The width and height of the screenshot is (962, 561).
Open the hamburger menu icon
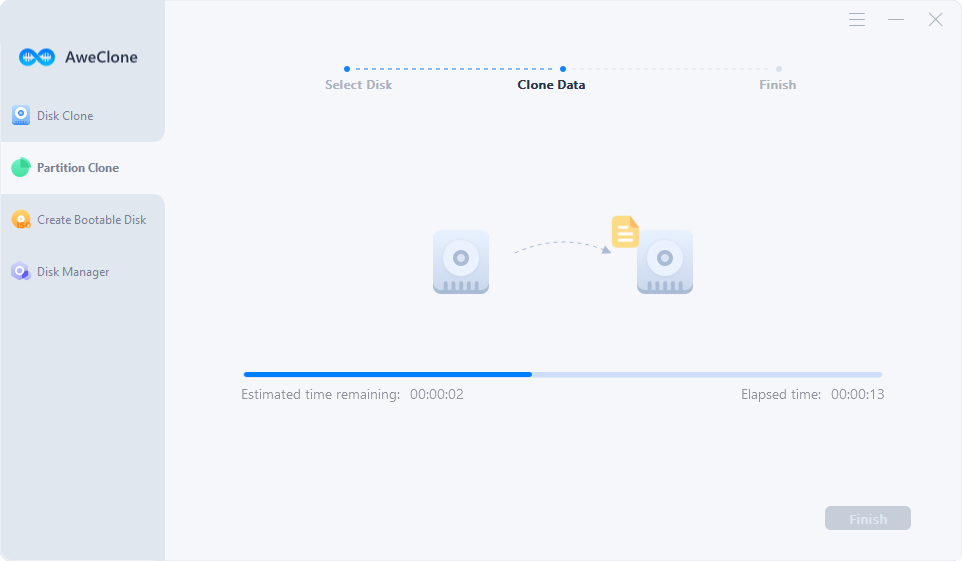[857, 20]
